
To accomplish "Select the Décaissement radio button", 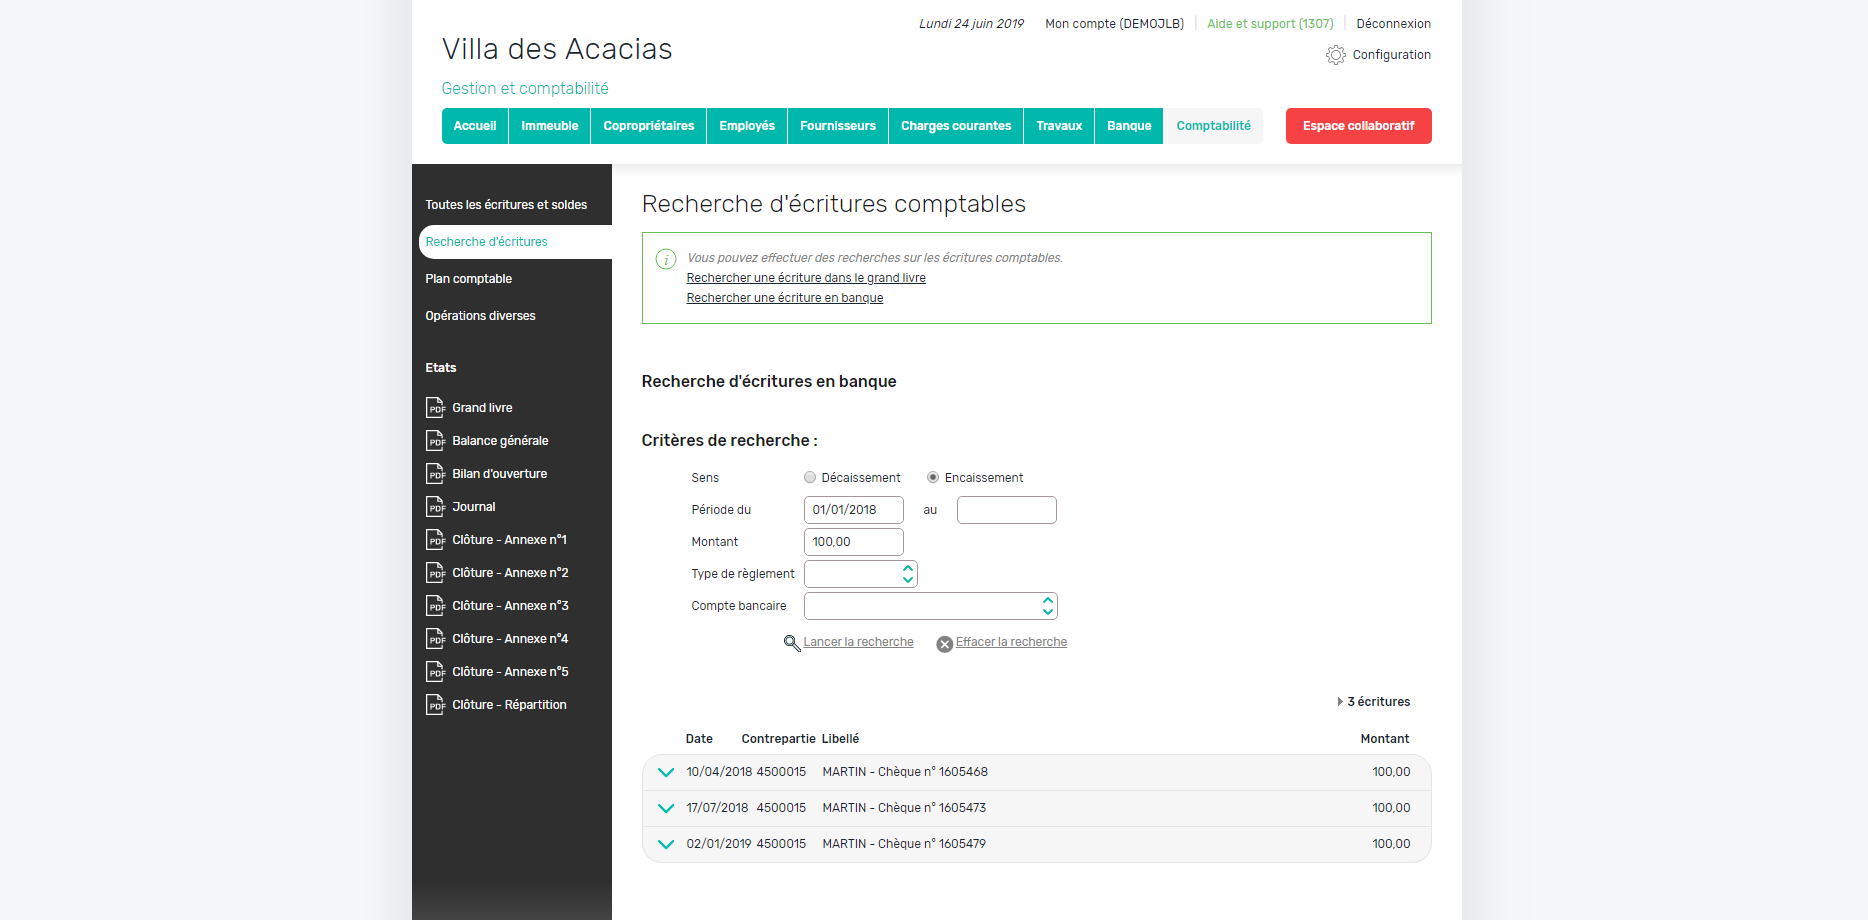I will pos(810,478).
